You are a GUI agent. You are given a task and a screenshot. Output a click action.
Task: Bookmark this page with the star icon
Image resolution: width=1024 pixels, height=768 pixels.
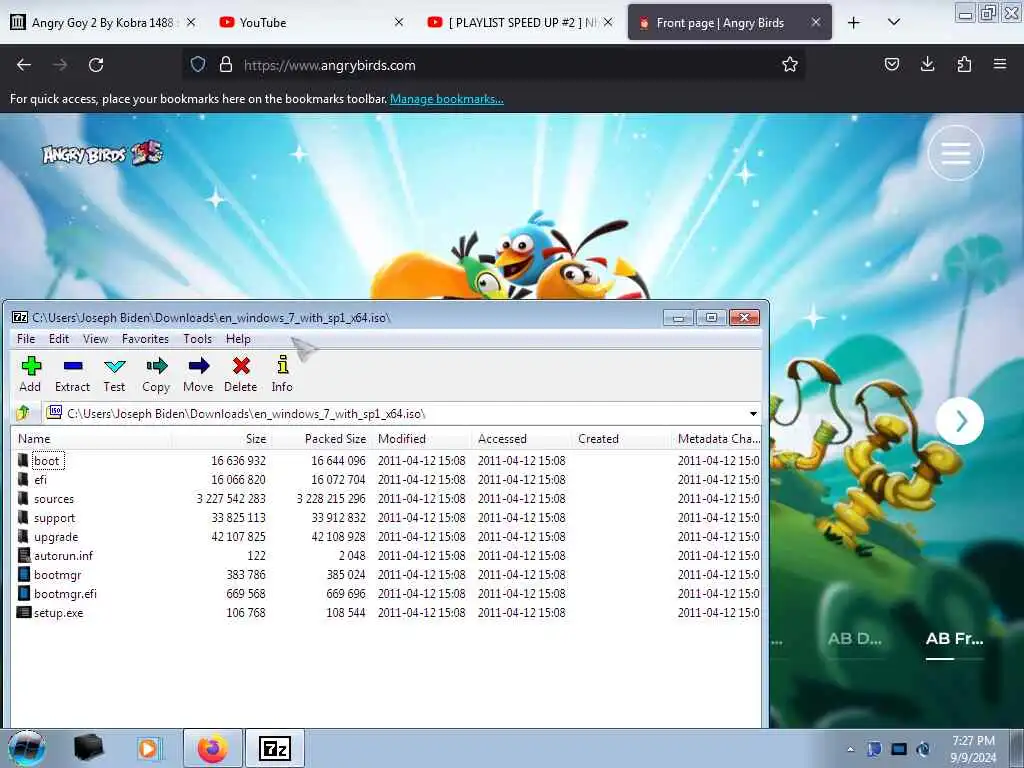click(790, 65)
